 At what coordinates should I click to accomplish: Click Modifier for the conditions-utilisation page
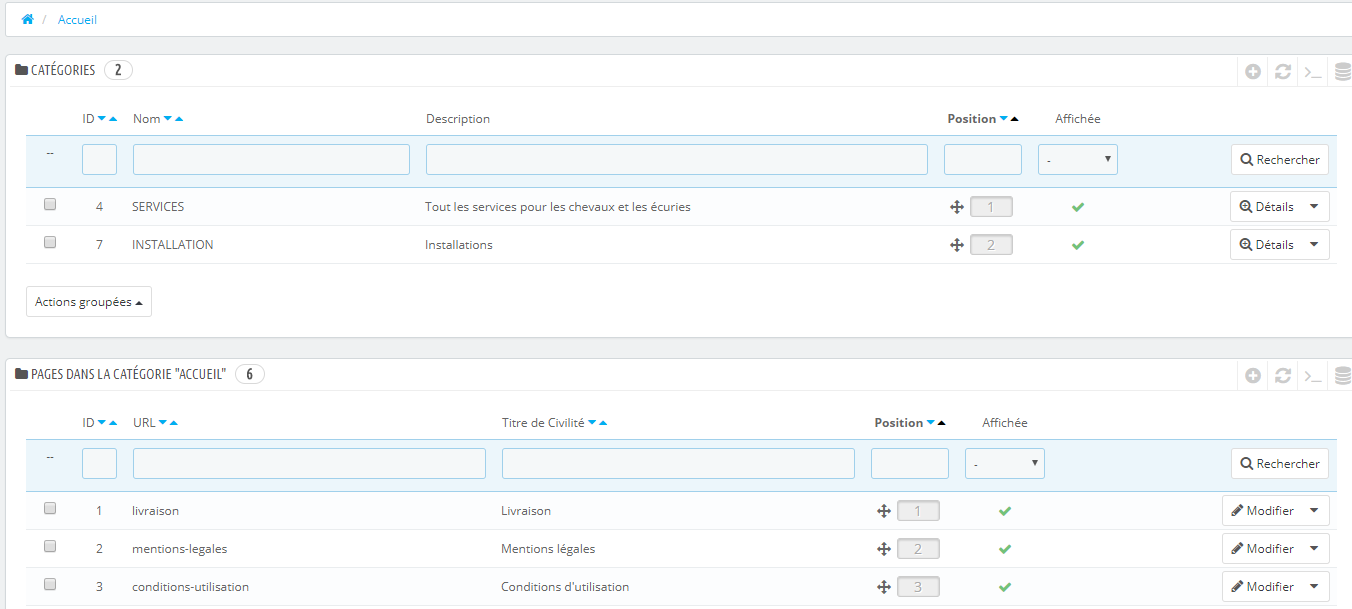click(1263, 587)
